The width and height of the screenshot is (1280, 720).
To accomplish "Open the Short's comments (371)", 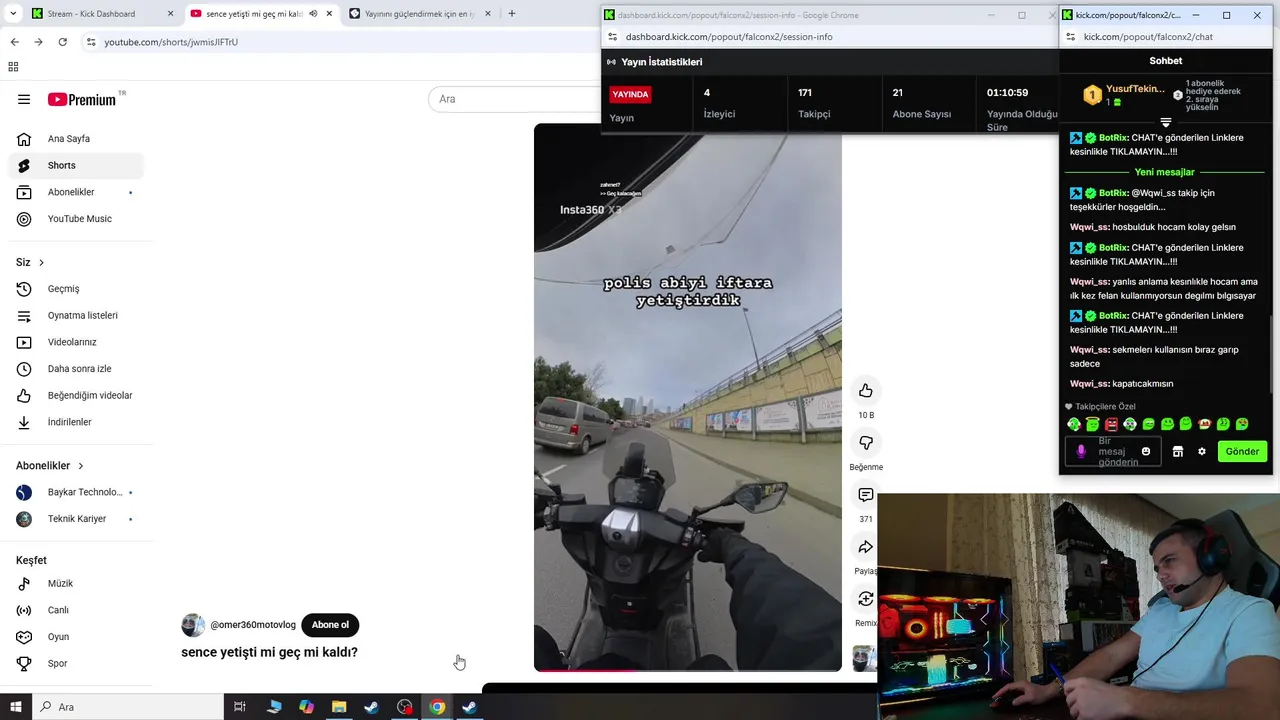I will point(866,495).
